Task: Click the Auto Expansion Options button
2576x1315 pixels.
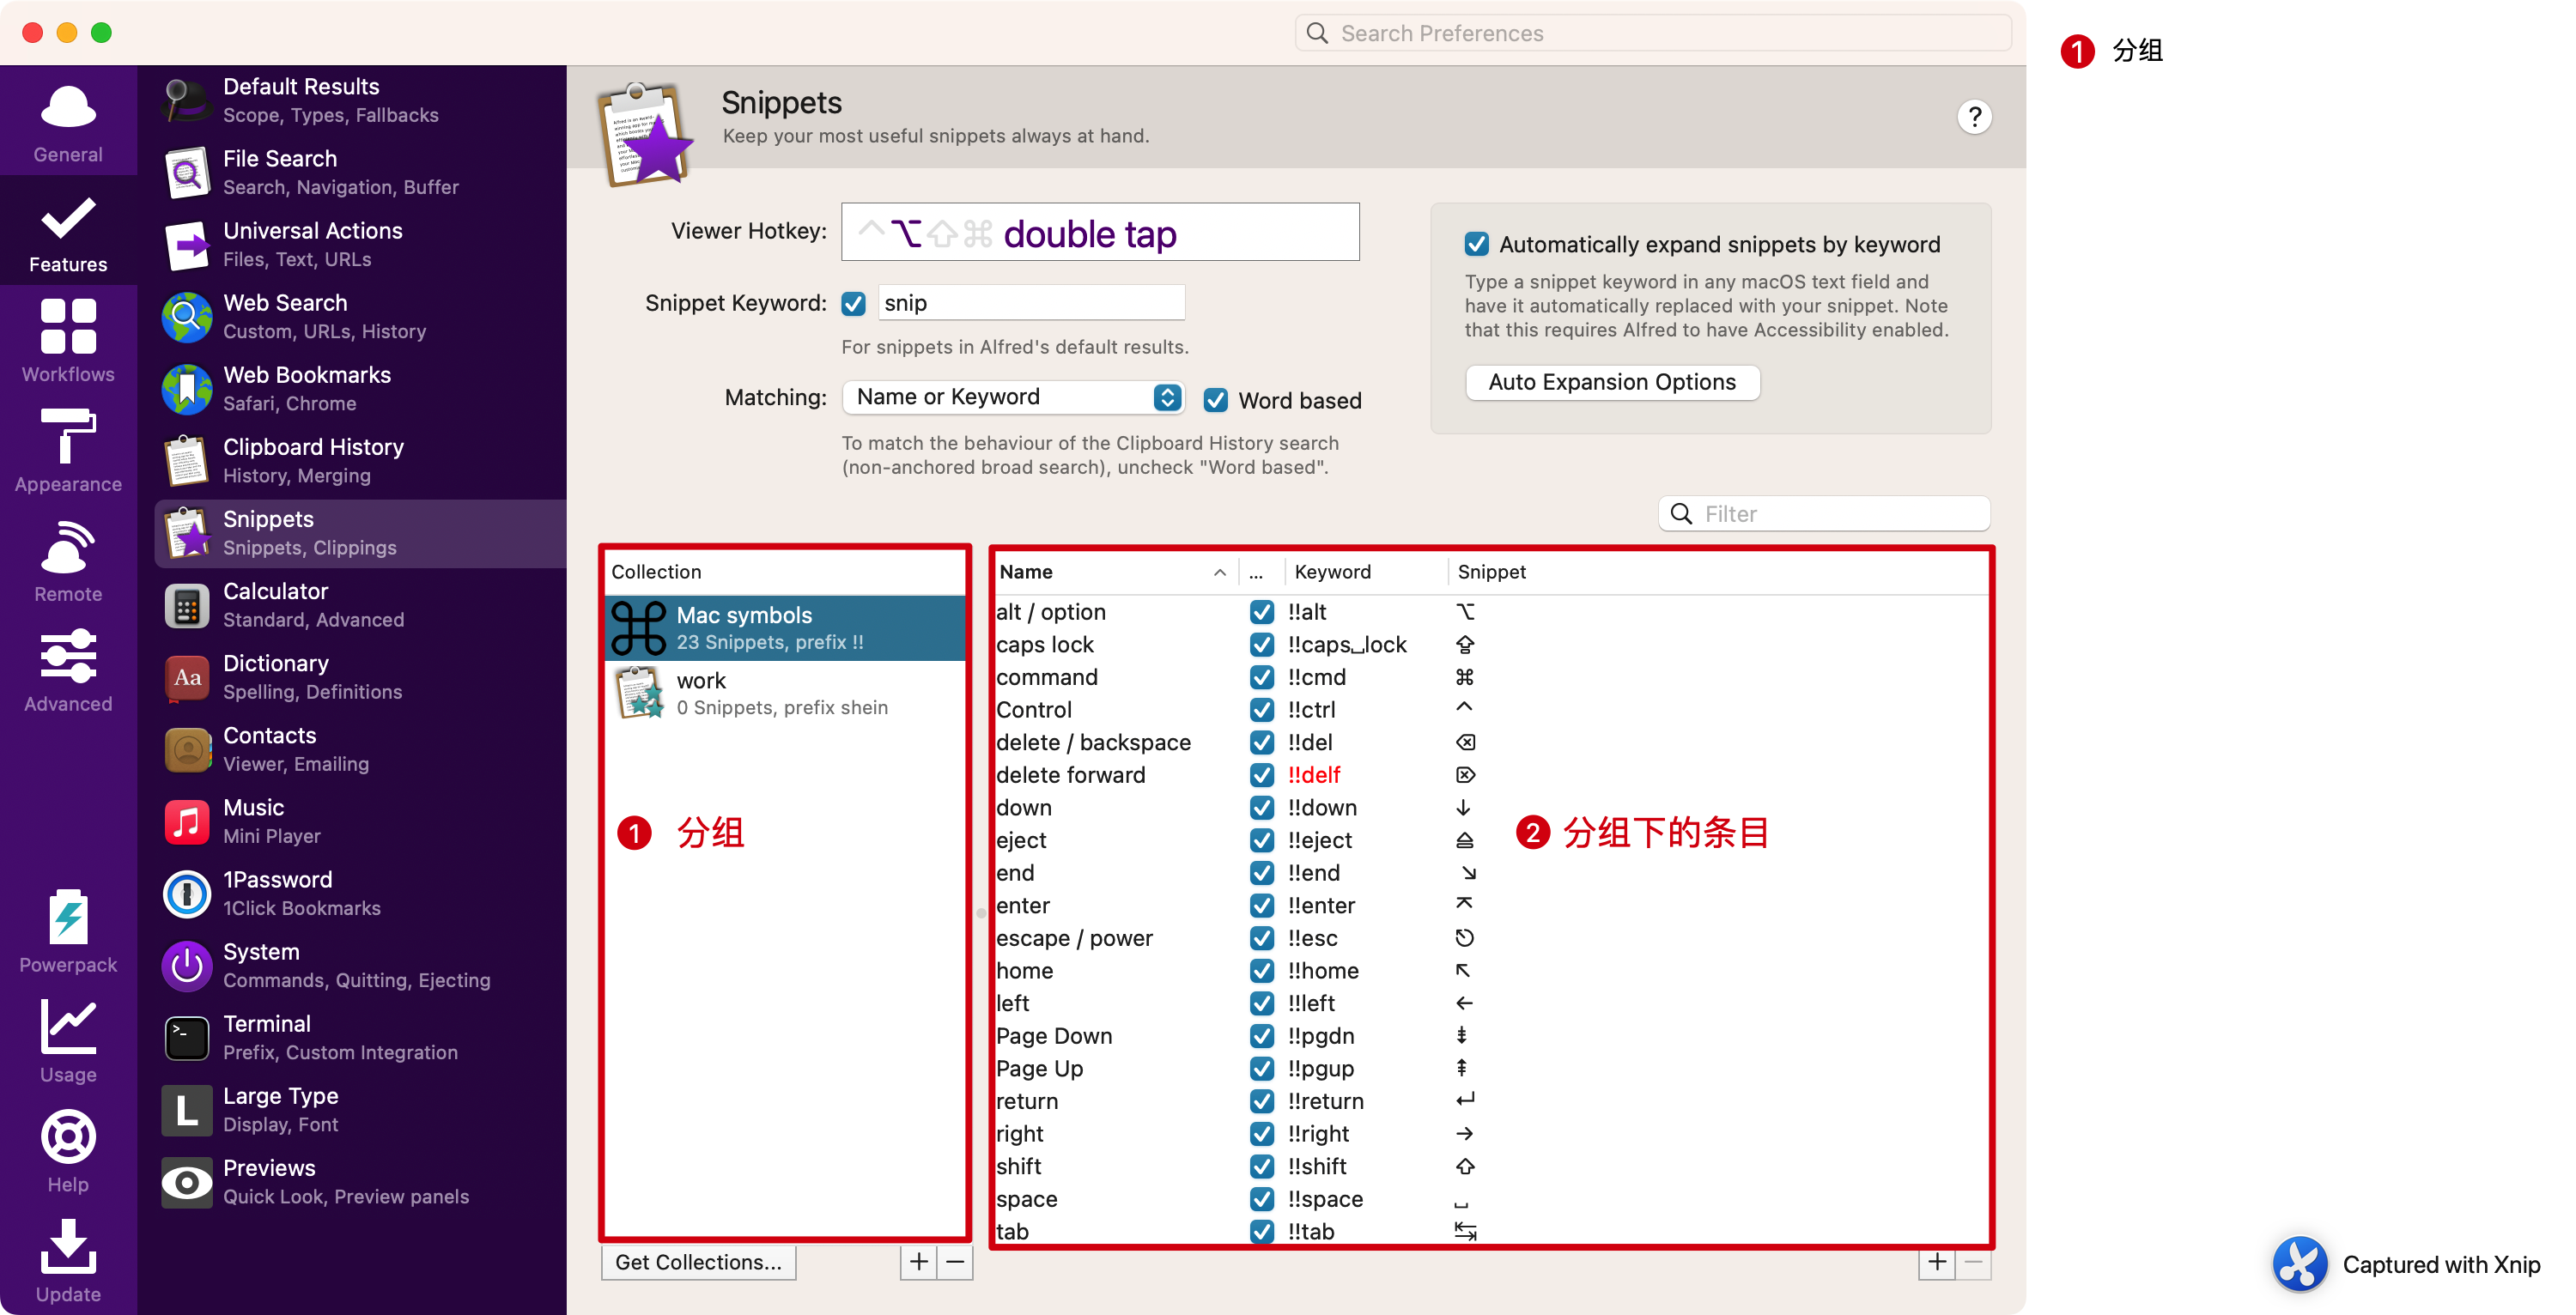Action: 1611,382
